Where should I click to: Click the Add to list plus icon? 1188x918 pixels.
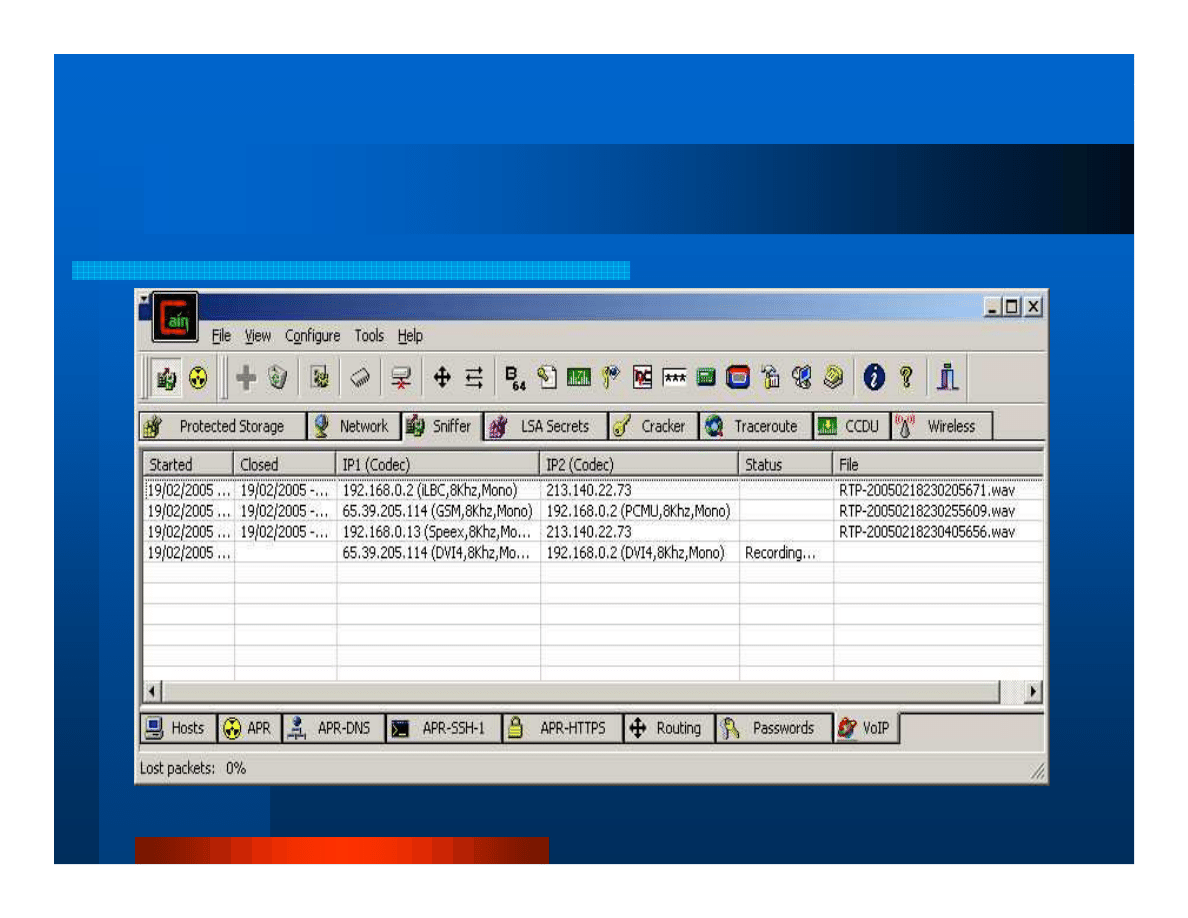(246, 378)
